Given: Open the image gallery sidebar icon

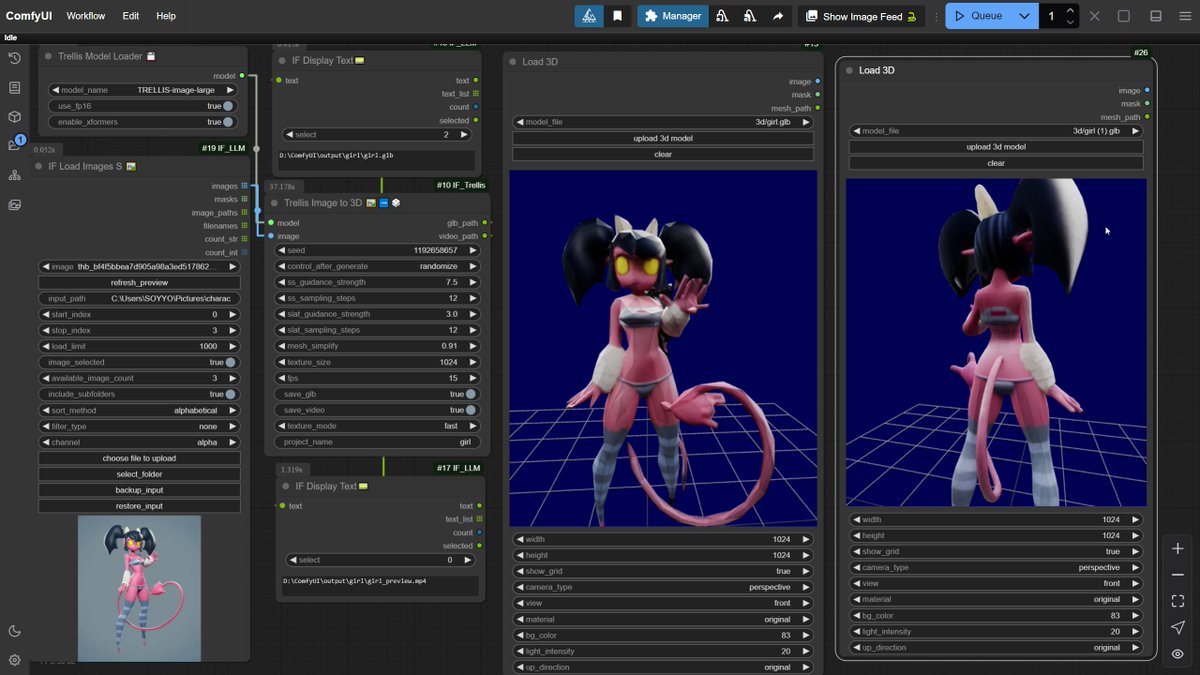Looking at the screenshot, I should (14, 204).
